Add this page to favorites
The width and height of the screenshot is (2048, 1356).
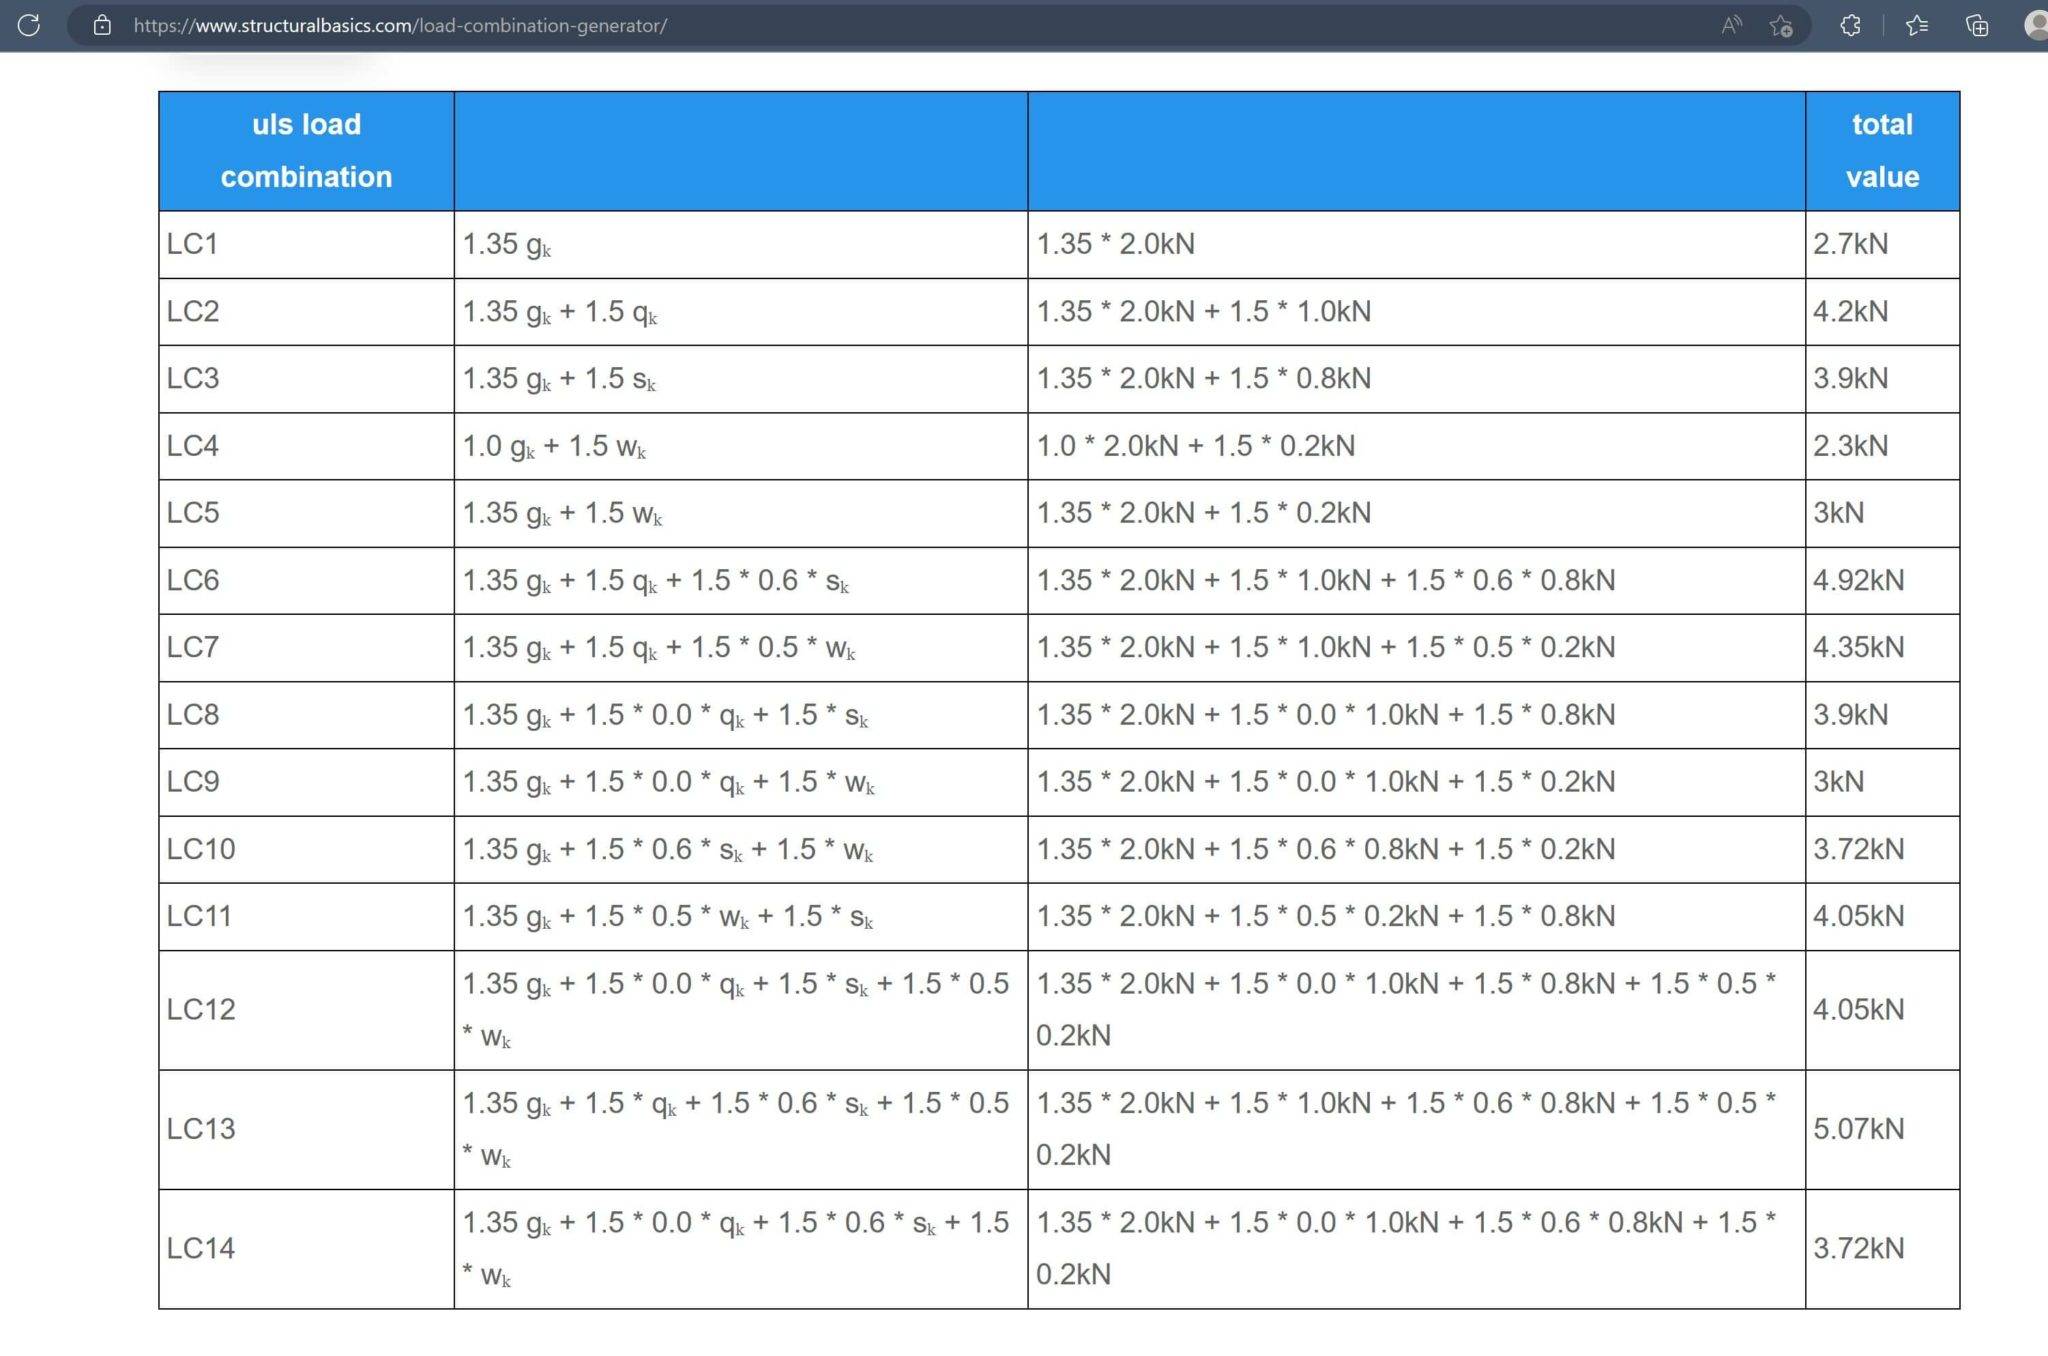[1779, 25]
